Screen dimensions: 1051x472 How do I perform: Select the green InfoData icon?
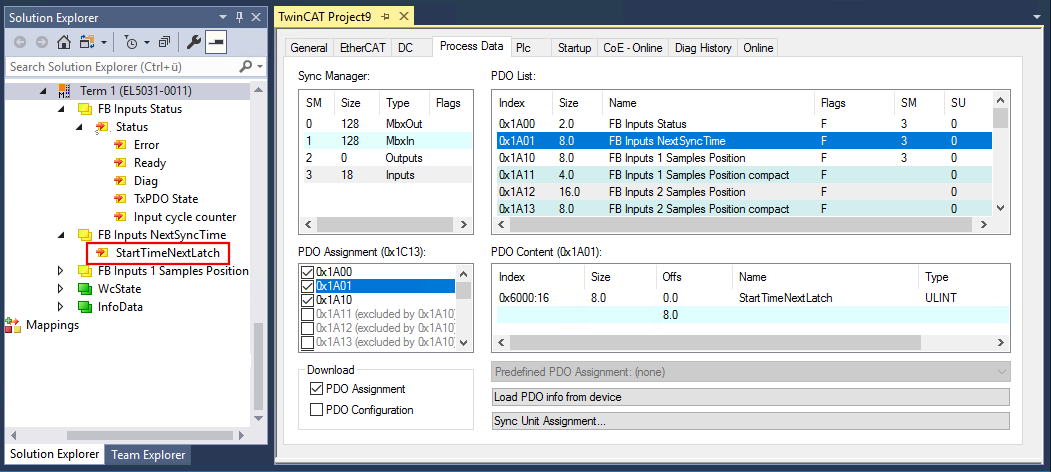[84, 307]
